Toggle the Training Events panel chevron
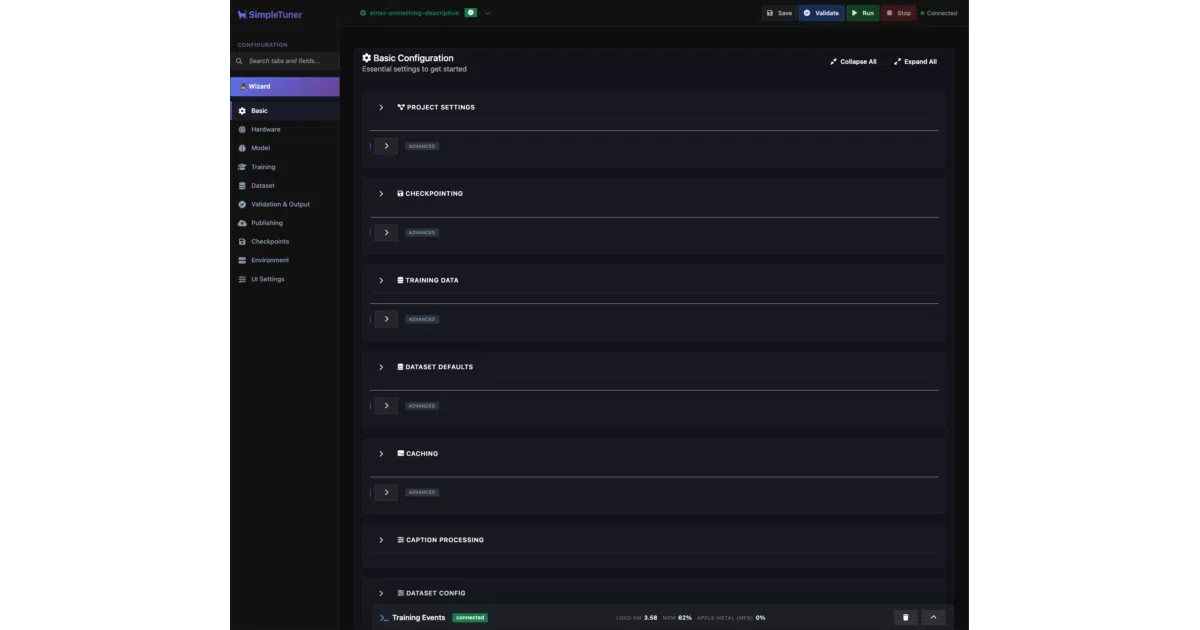 (x=933, y=618)
